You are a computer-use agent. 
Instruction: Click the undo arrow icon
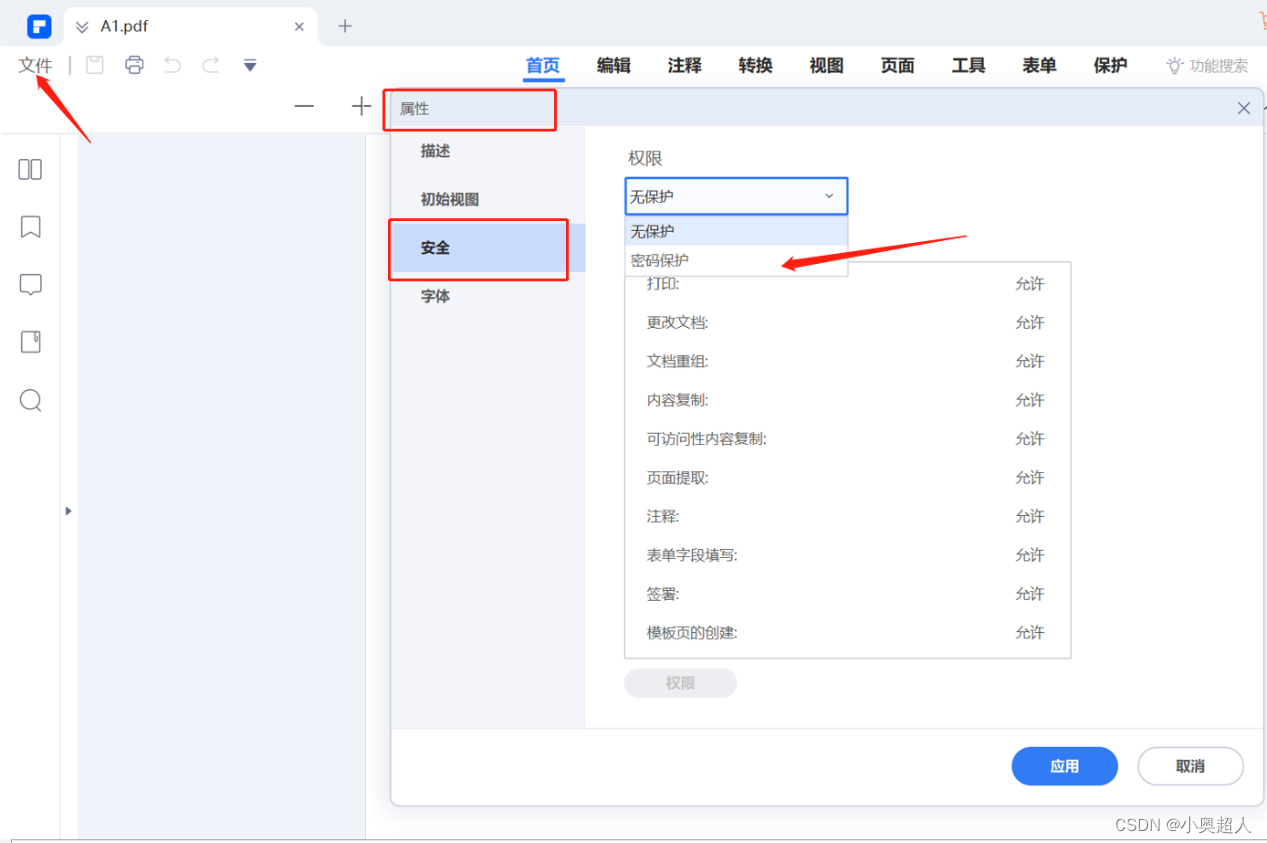[x=172, y=65]
